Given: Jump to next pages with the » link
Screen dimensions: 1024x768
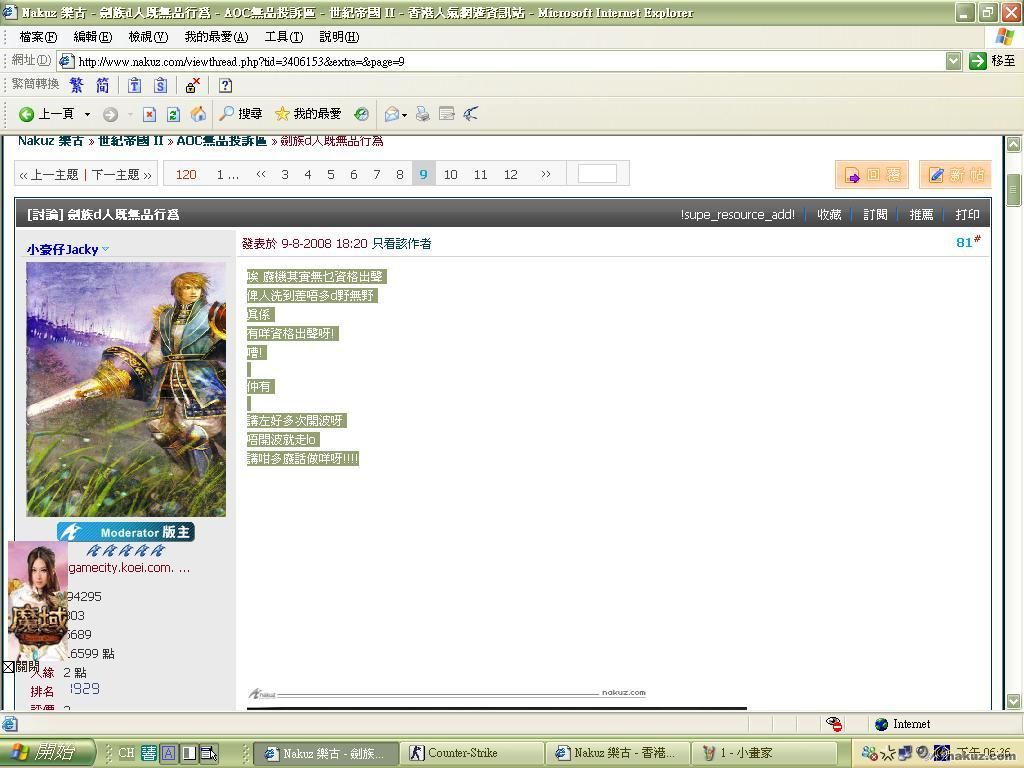Looking at the screenshot, I should (546, 174).
